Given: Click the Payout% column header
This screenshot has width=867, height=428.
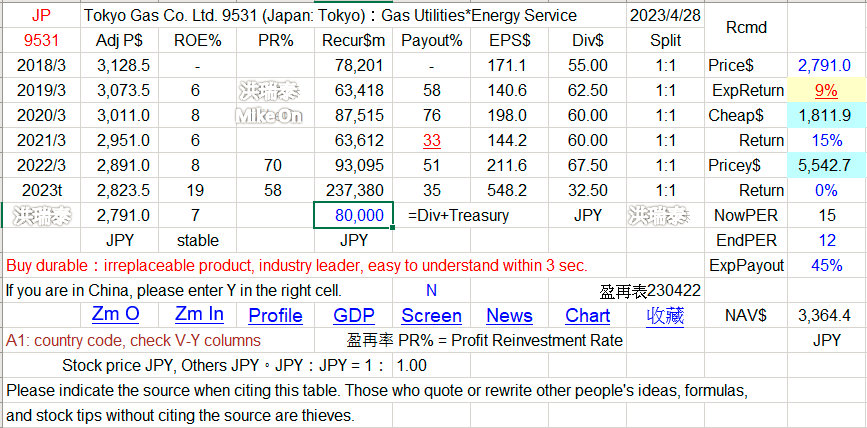Looking at the screenshot, I should tap(431, 40).
